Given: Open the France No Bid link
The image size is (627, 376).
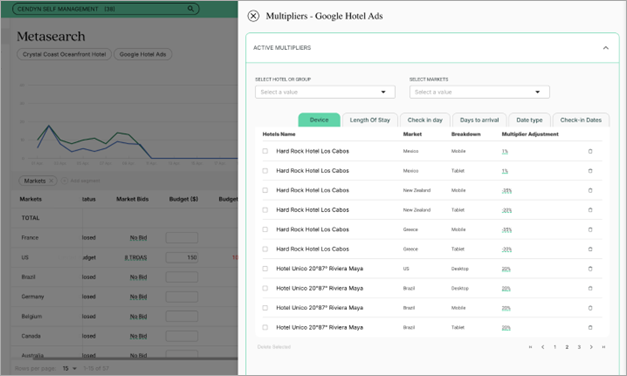Looking at the screenshot, I should [x=138, y=238].
